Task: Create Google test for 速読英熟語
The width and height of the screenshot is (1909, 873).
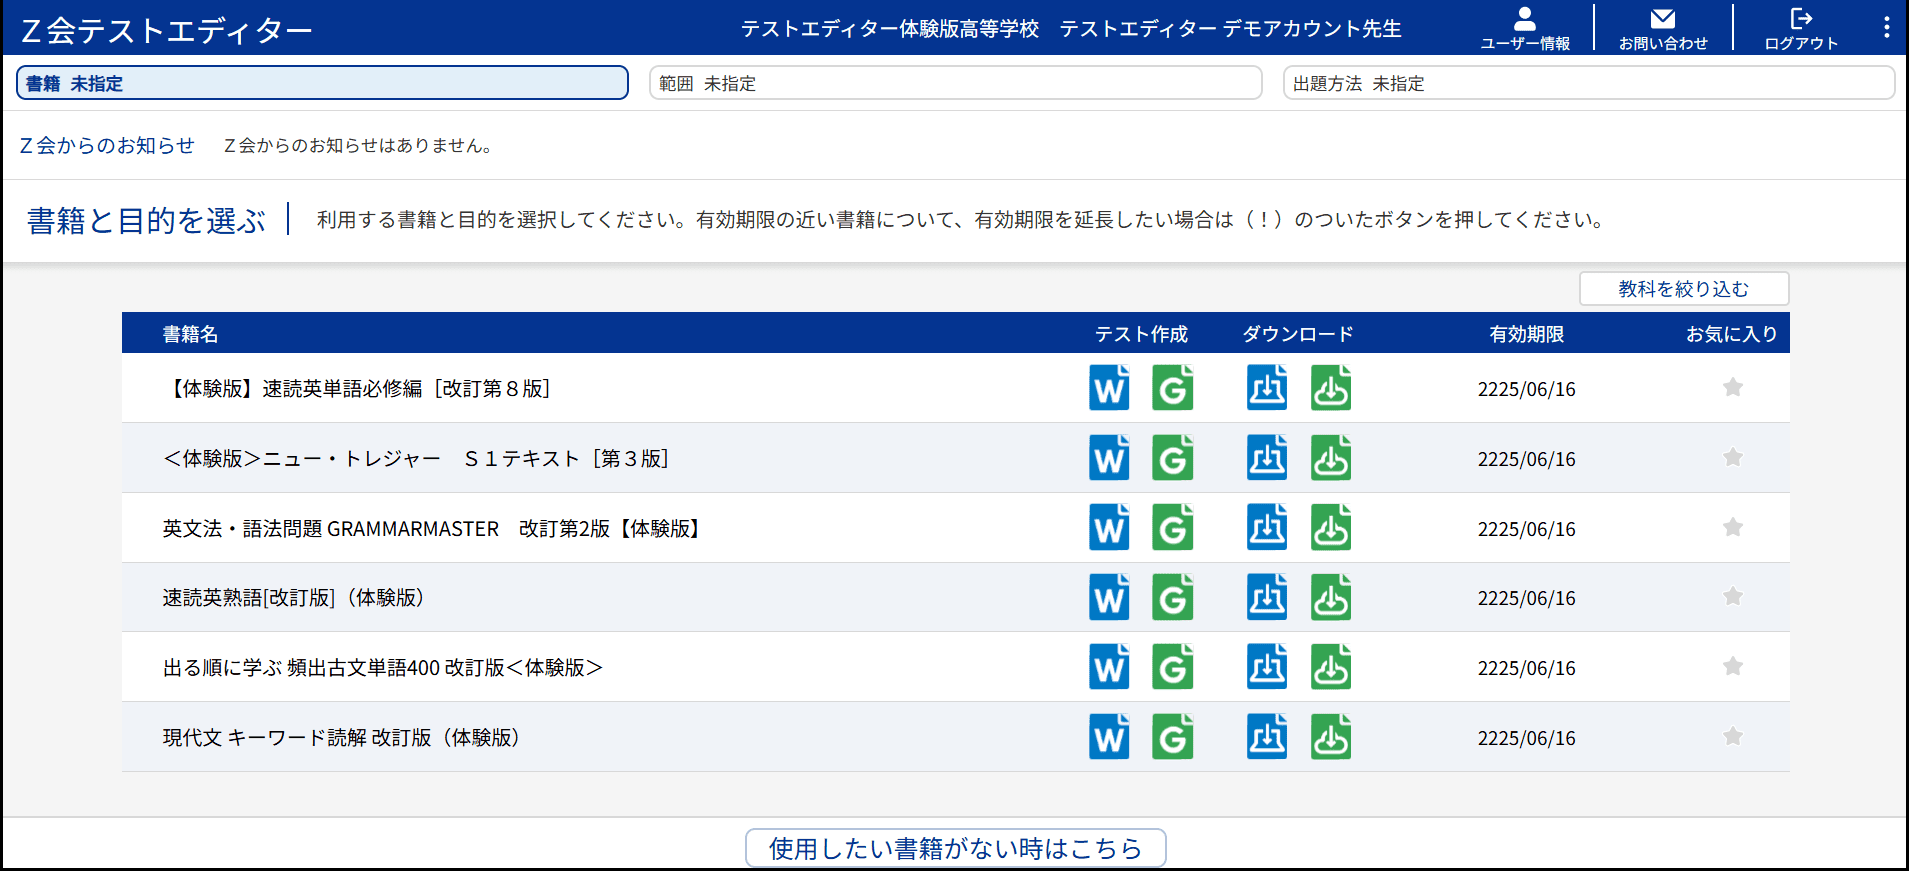Action: [x=1173, y=597]
